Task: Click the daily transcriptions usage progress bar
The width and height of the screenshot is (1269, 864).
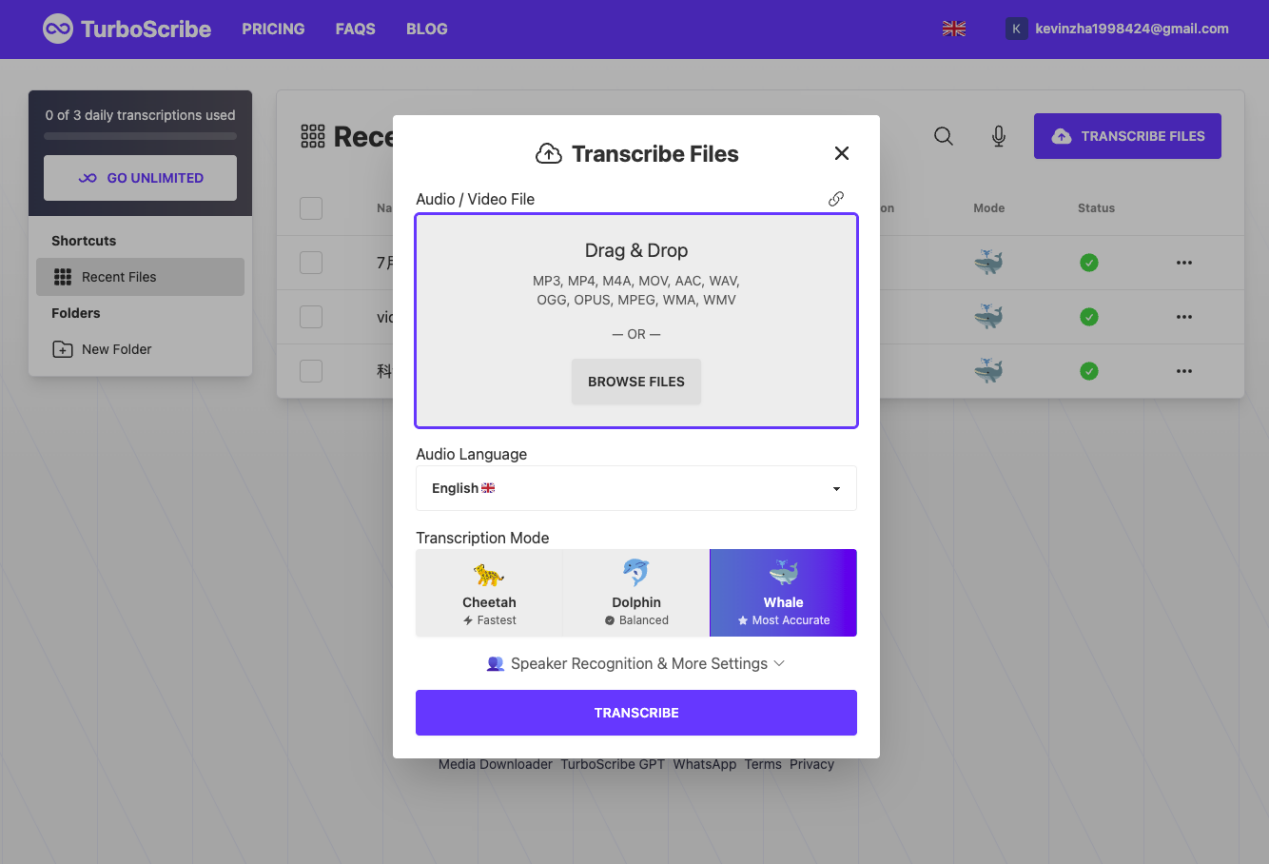Action: [140, 136]
